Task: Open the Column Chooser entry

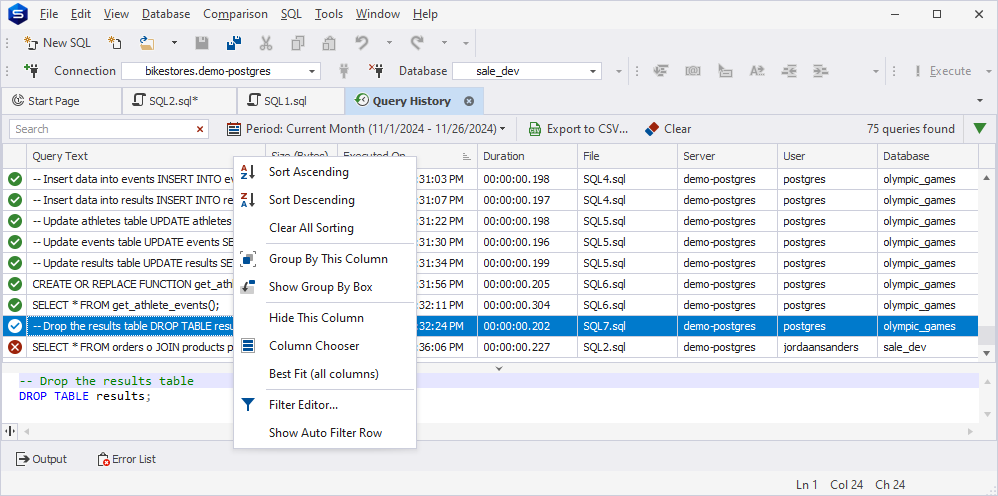Action: click(x=325, y=346)
